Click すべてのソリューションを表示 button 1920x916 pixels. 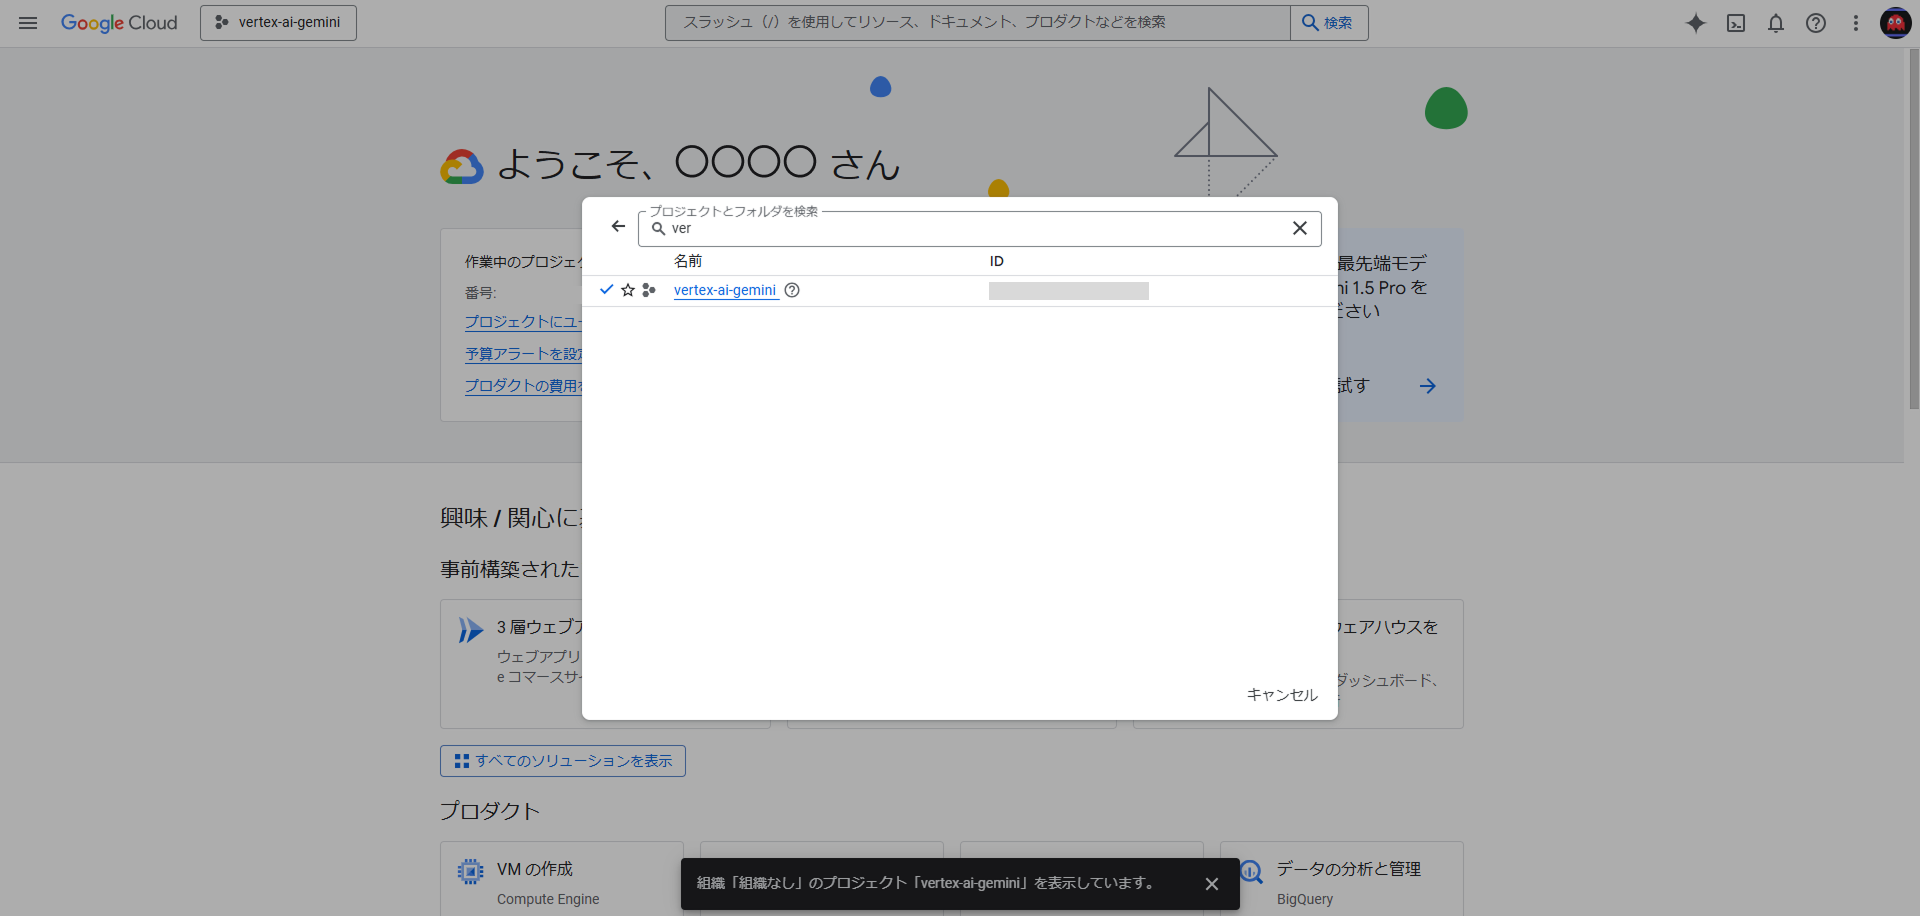coord(563,761)
